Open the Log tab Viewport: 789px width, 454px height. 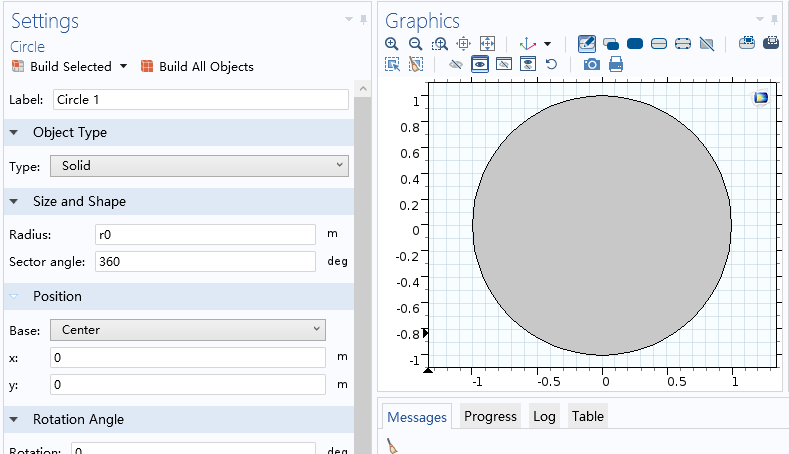click(544, 416)
